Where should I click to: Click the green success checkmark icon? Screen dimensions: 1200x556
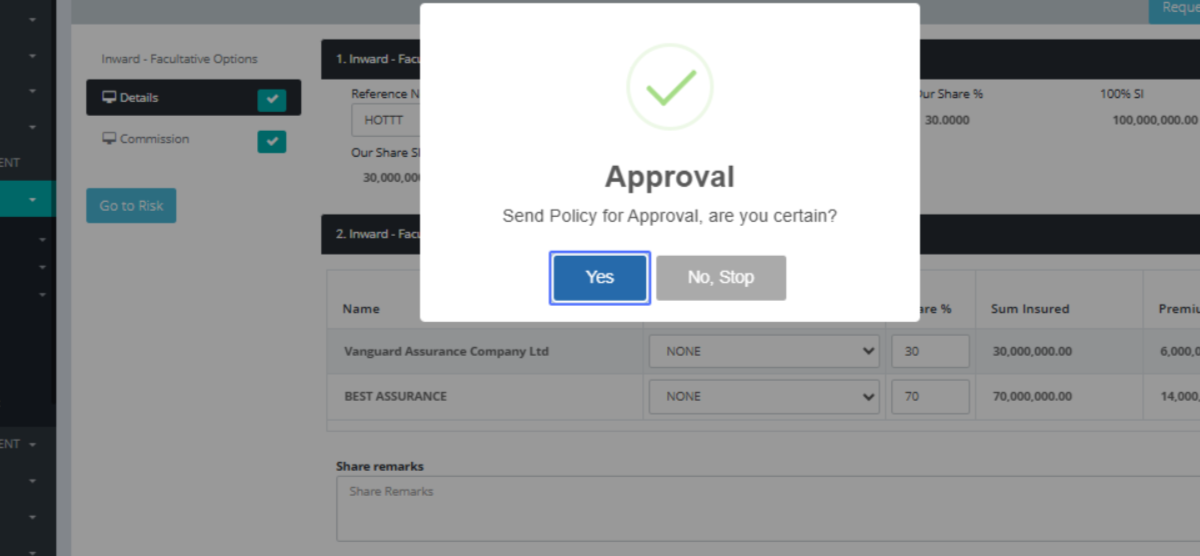[x=669, y=87]
